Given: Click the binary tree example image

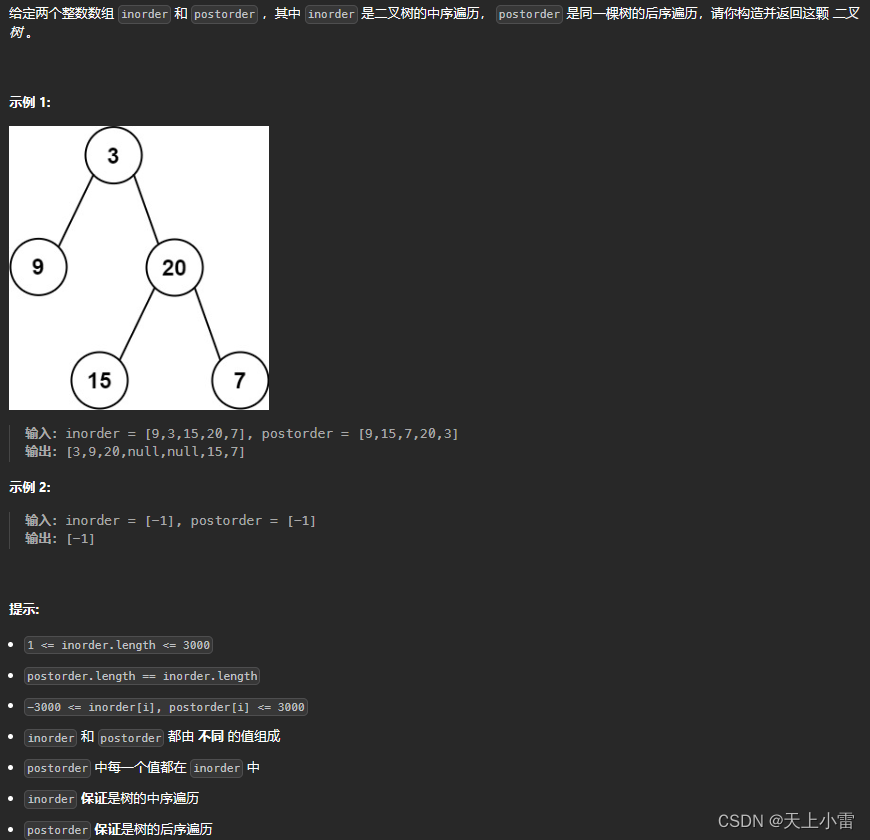Looking at the screenshot, I should tap(139, 268).
